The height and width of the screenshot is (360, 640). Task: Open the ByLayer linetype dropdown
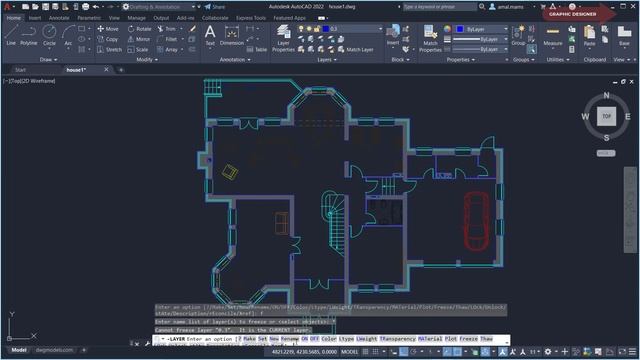coord(480,49)
